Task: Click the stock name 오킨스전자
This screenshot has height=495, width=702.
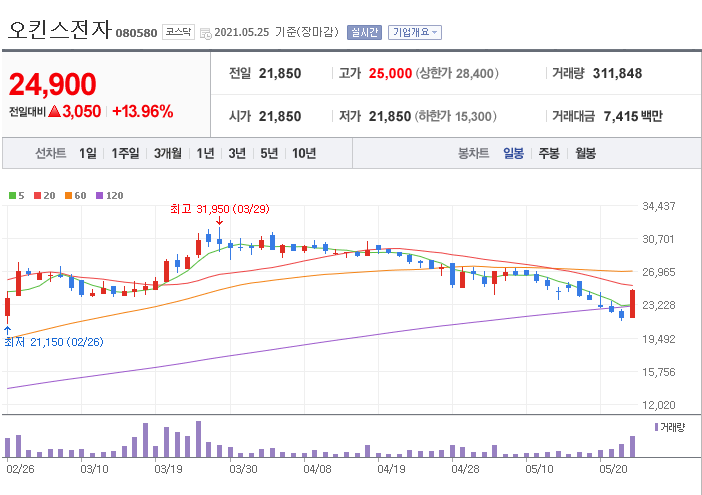Action: click(60, 30)
